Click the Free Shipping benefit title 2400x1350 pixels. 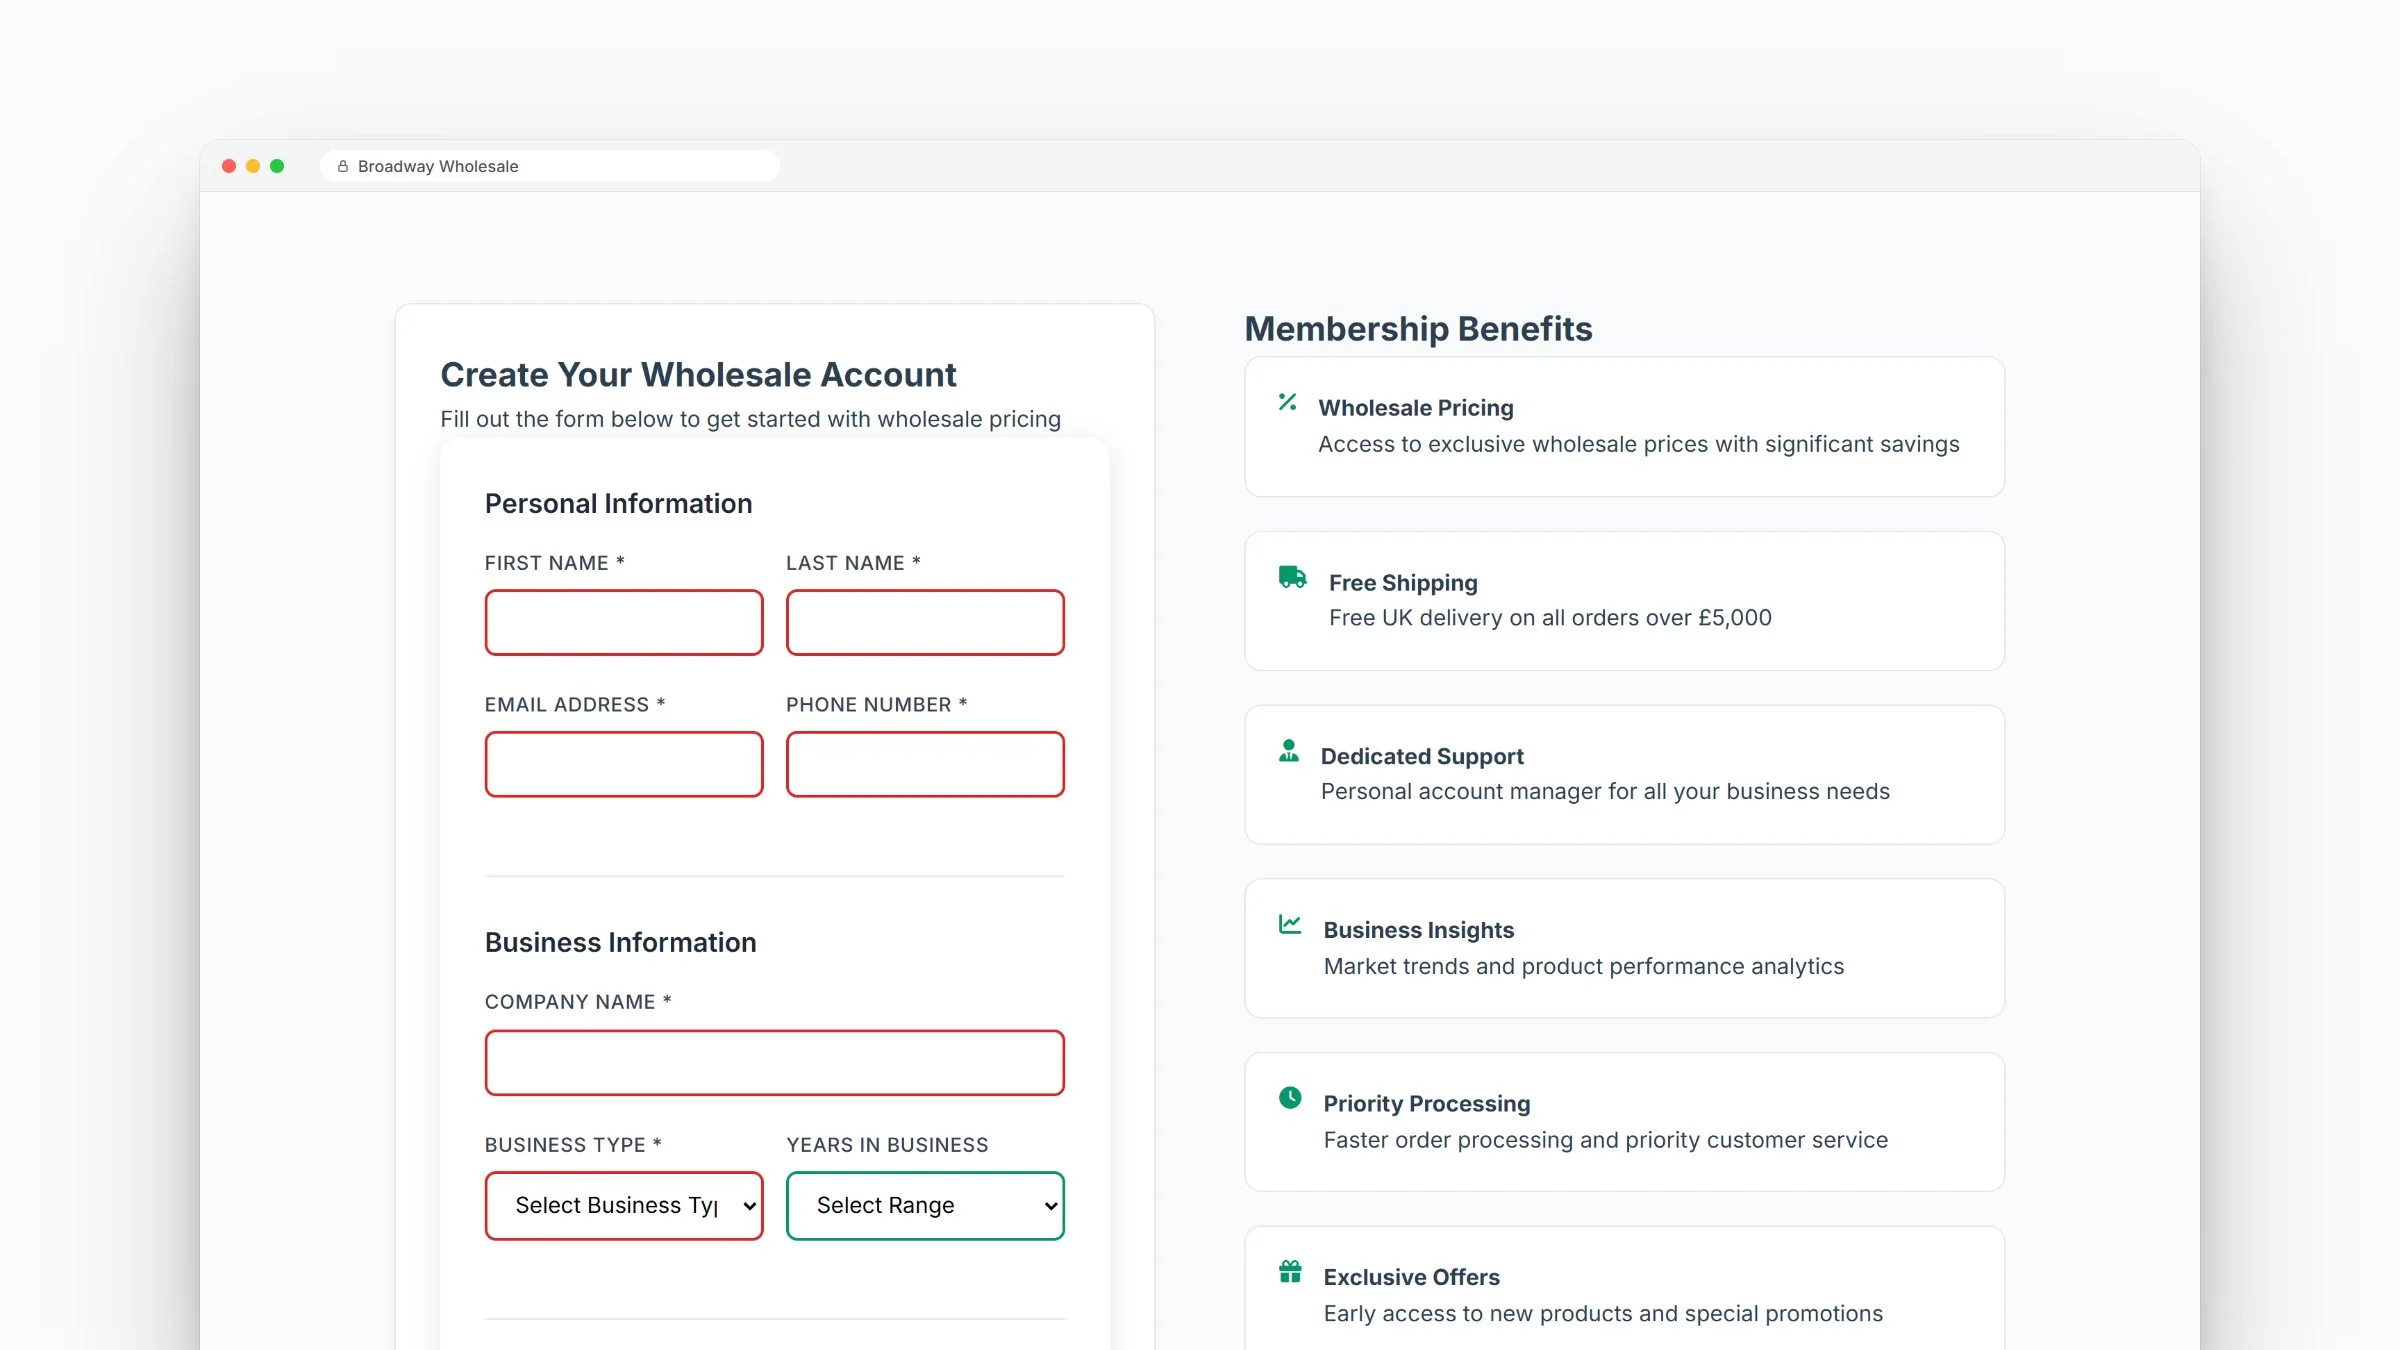(1403, 583)
